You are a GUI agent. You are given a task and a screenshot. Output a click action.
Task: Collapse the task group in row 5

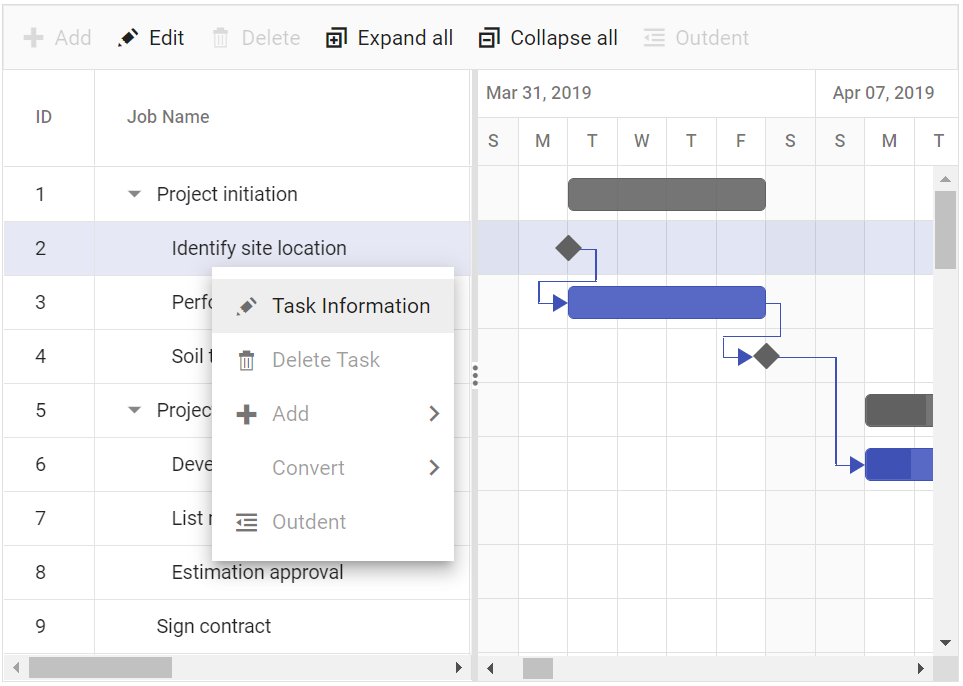click(x=135, y=410)
